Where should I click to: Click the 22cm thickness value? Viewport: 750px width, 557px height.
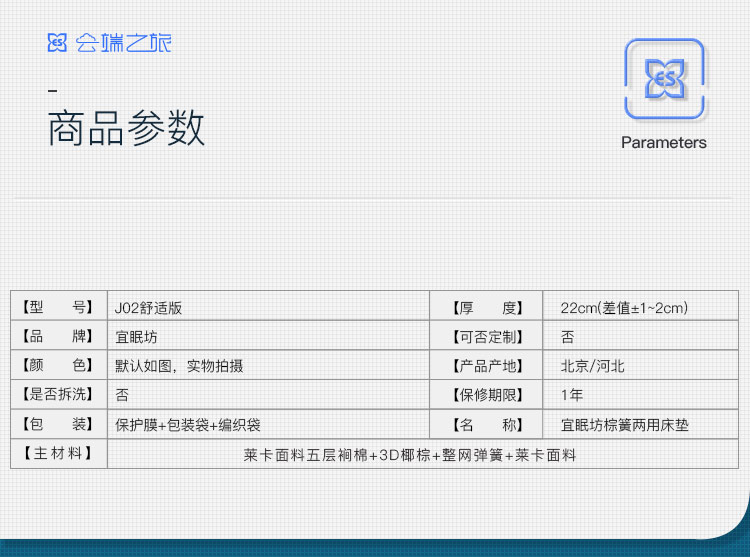coord(624,308)
